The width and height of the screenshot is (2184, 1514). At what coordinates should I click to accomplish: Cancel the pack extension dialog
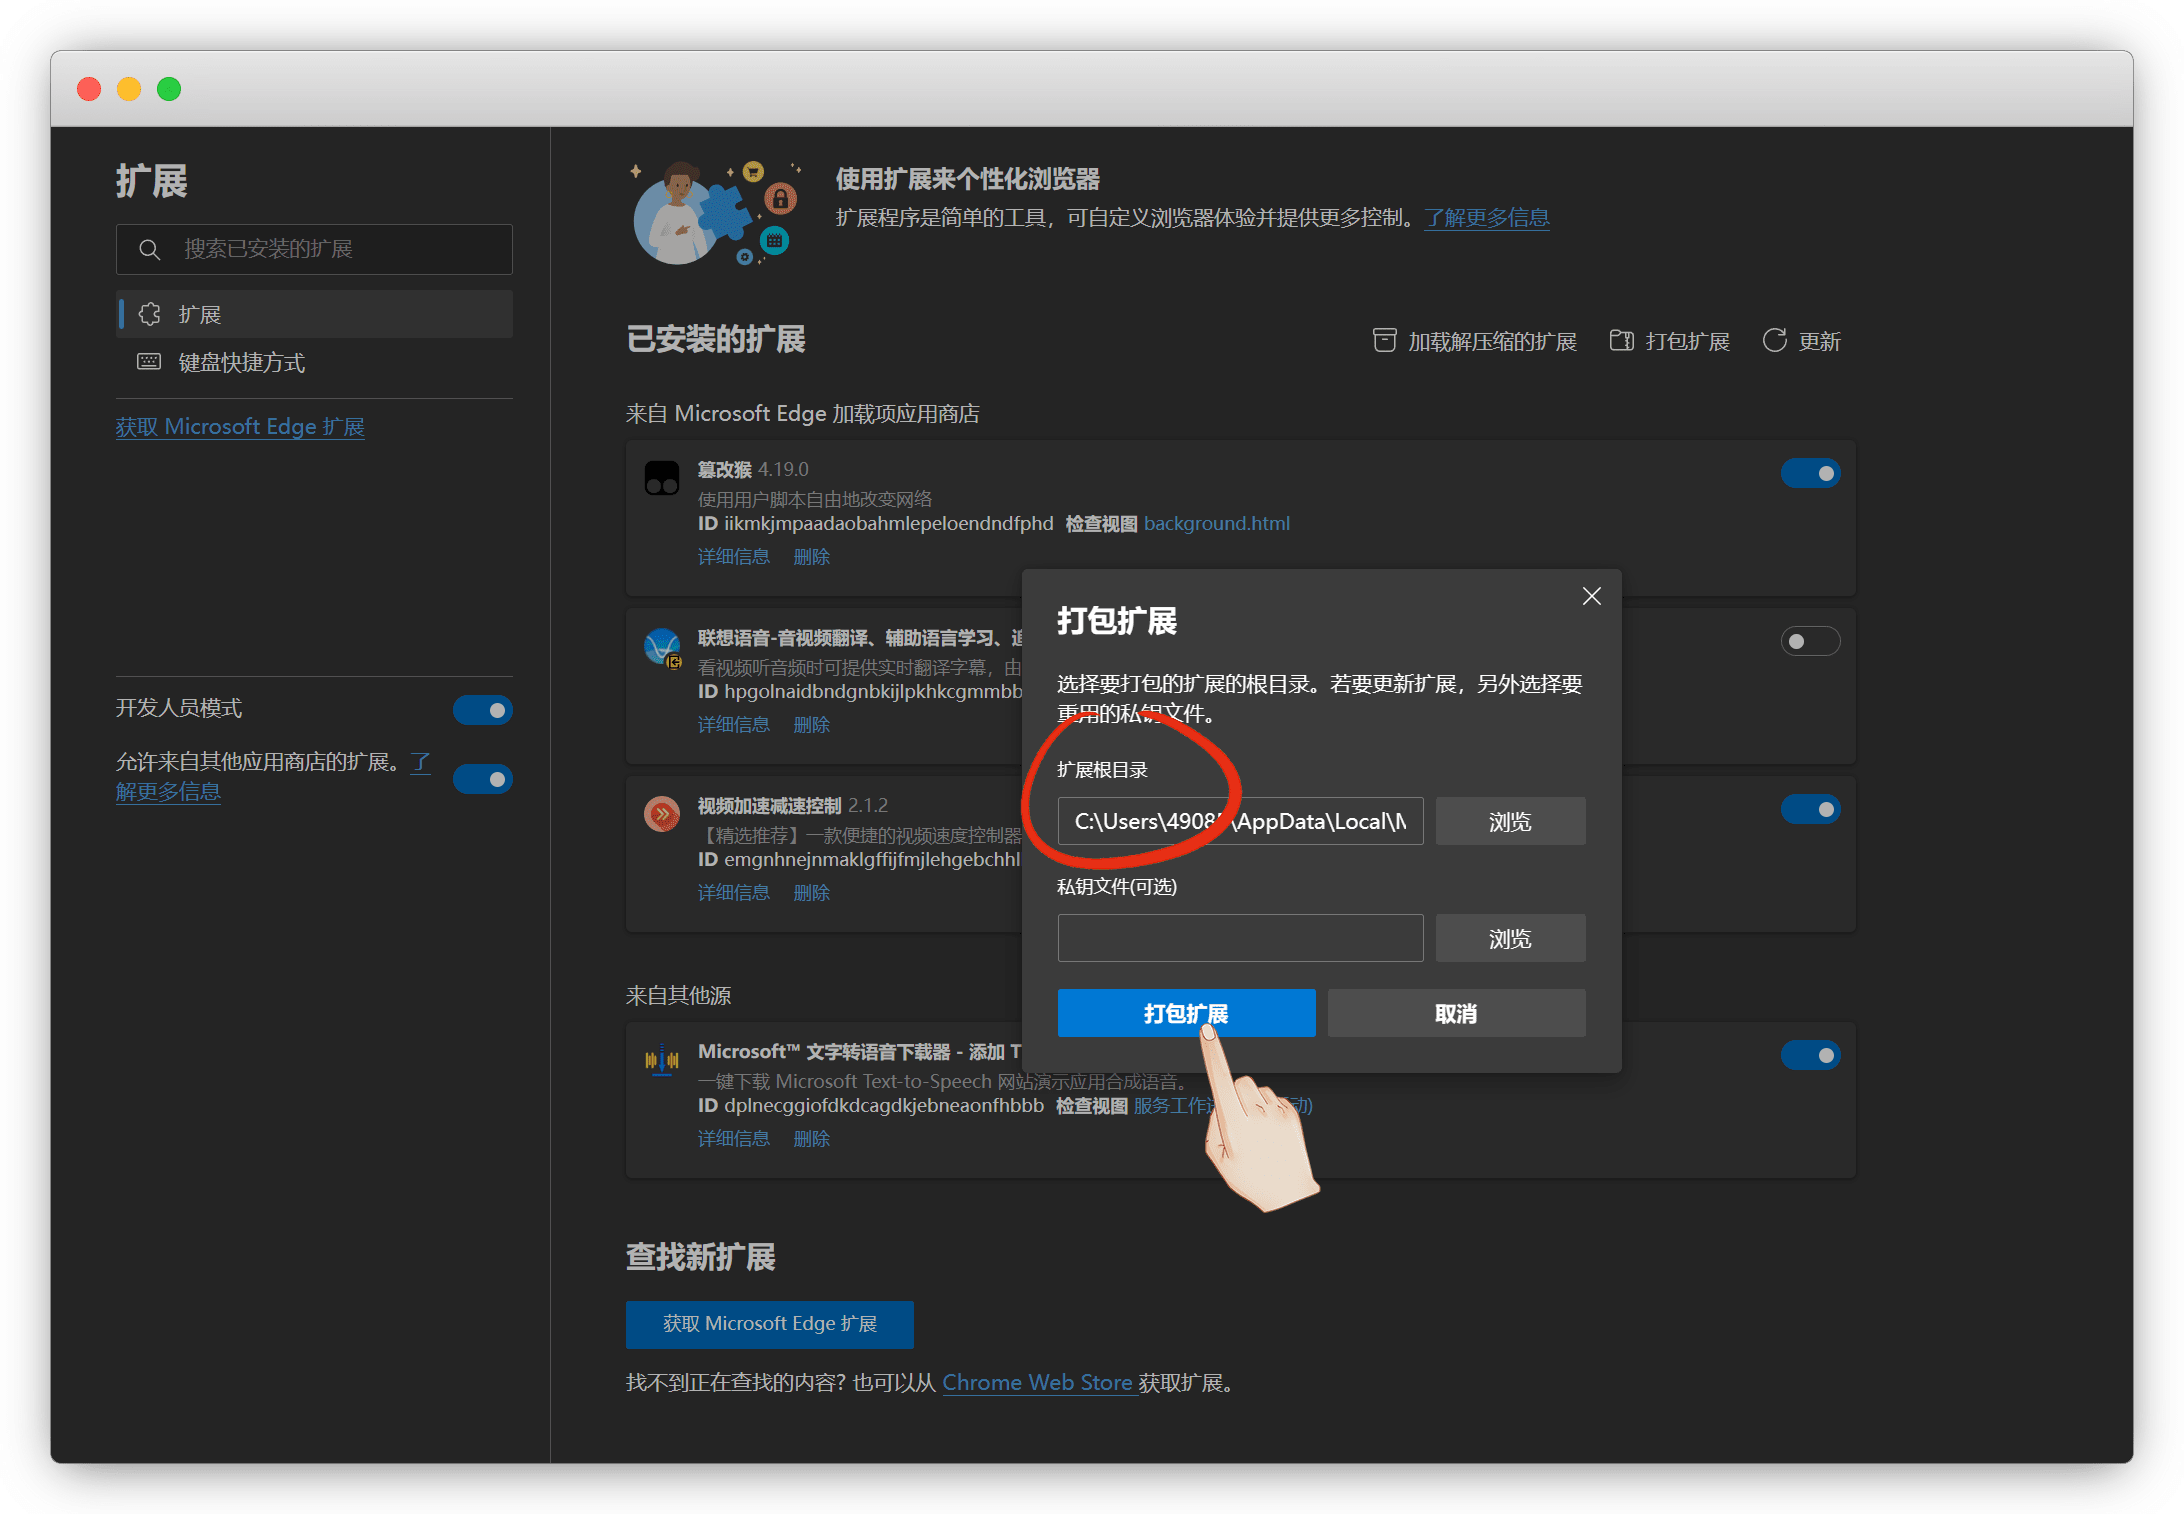pos(1455,1013)
